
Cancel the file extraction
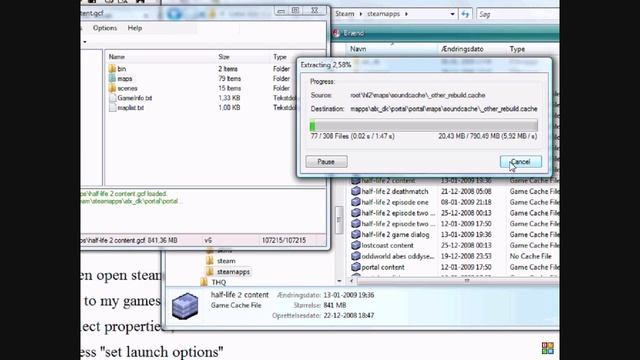click(521, 162)
